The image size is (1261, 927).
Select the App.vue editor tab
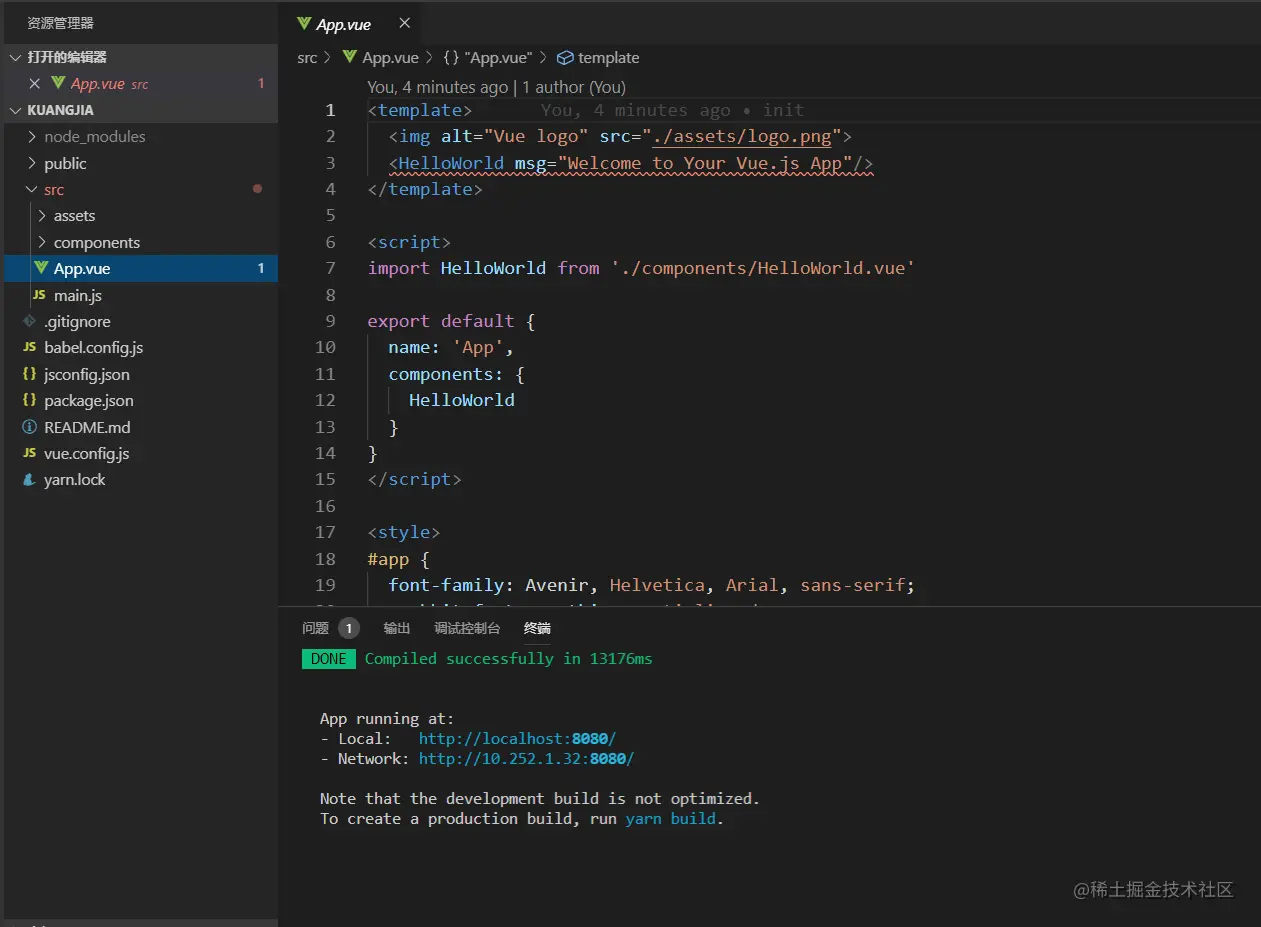point(350,24)
